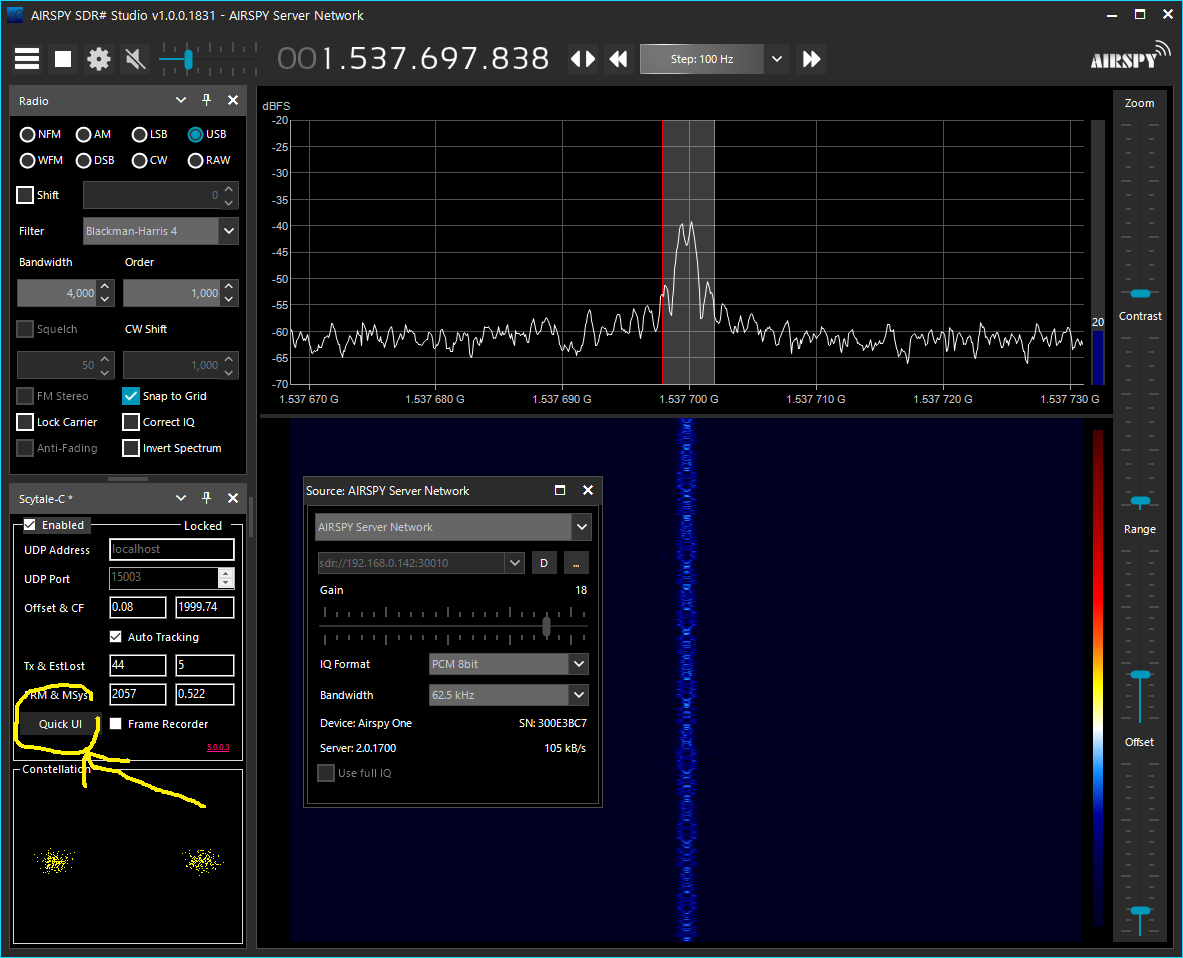
Task: Click the Offset value 0.08 field
Action: pos(138,607)
